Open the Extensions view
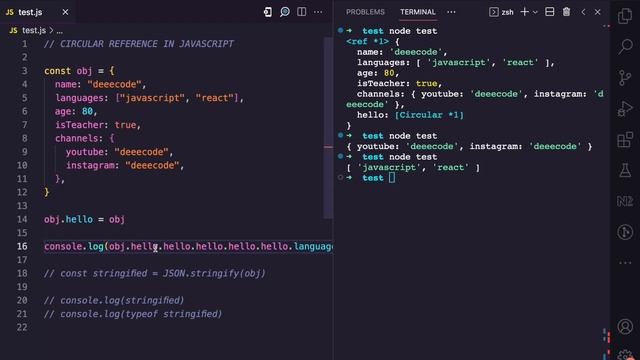 coord(625,140)
